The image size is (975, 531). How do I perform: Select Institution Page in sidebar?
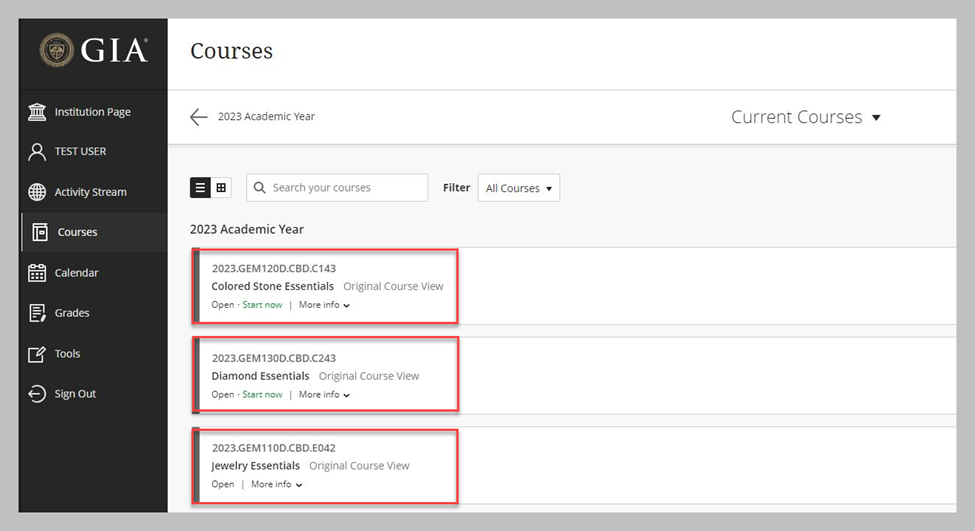(x=93, y=112)
